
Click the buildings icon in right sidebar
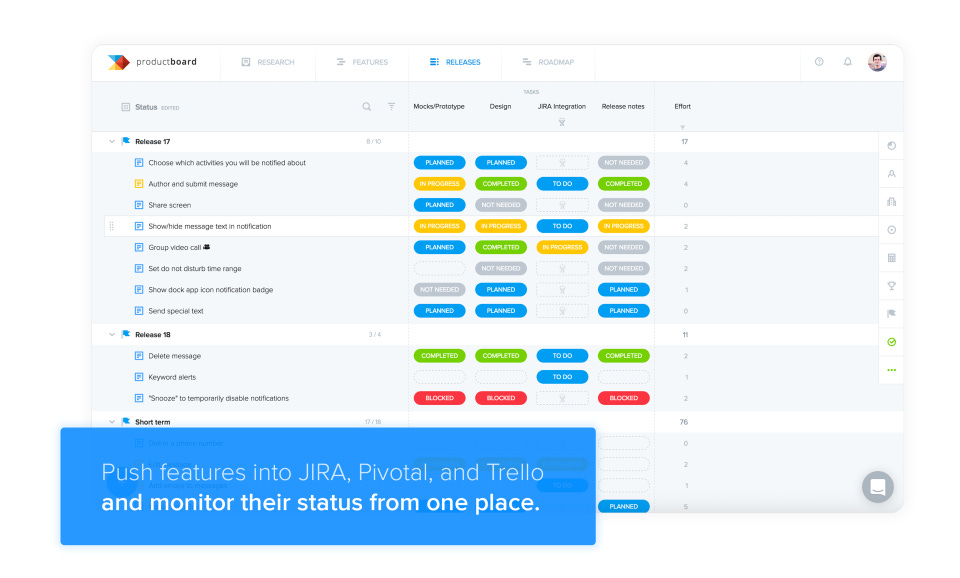coord(891,201)
